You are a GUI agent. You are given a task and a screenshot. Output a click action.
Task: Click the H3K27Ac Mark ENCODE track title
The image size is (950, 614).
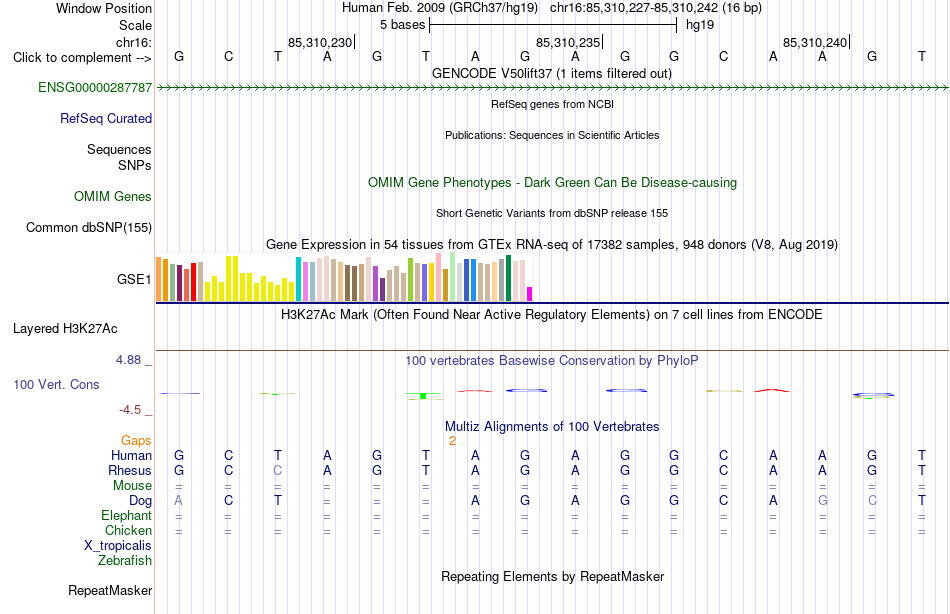[552, 315]
